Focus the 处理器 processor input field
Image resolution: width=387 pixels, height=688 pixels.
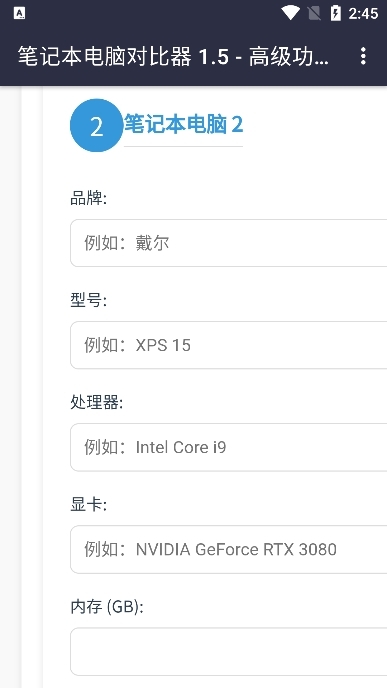(x=229, y=447)
